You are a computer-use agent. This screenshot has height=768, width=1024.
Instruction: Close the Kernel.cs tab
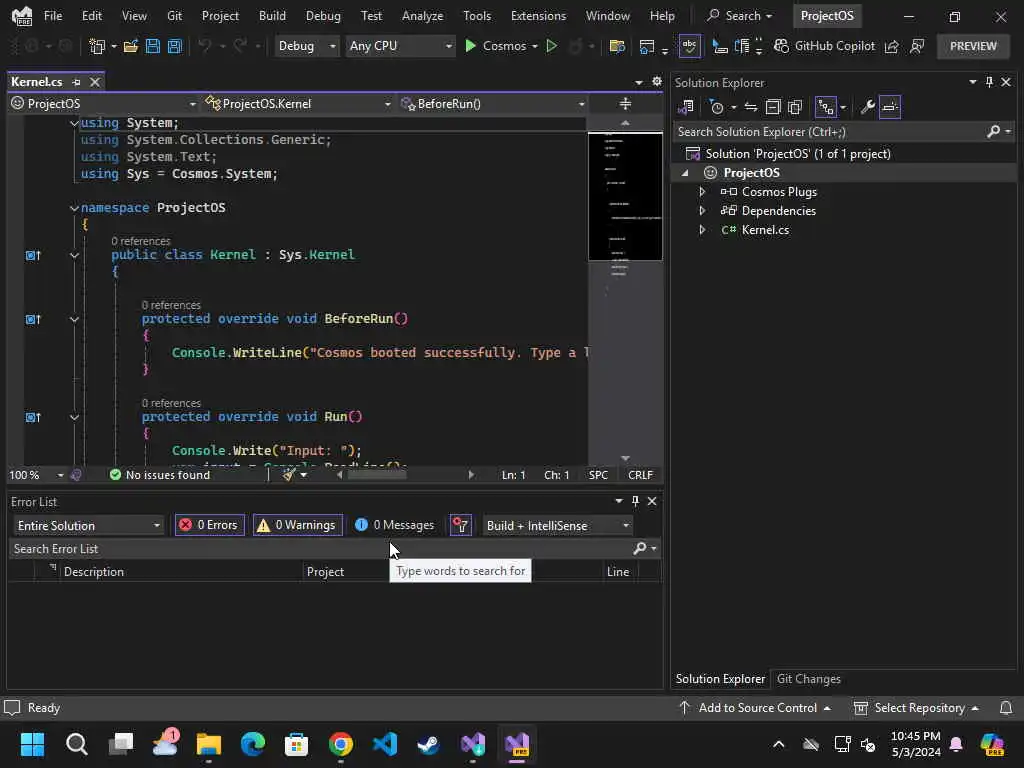95,82
